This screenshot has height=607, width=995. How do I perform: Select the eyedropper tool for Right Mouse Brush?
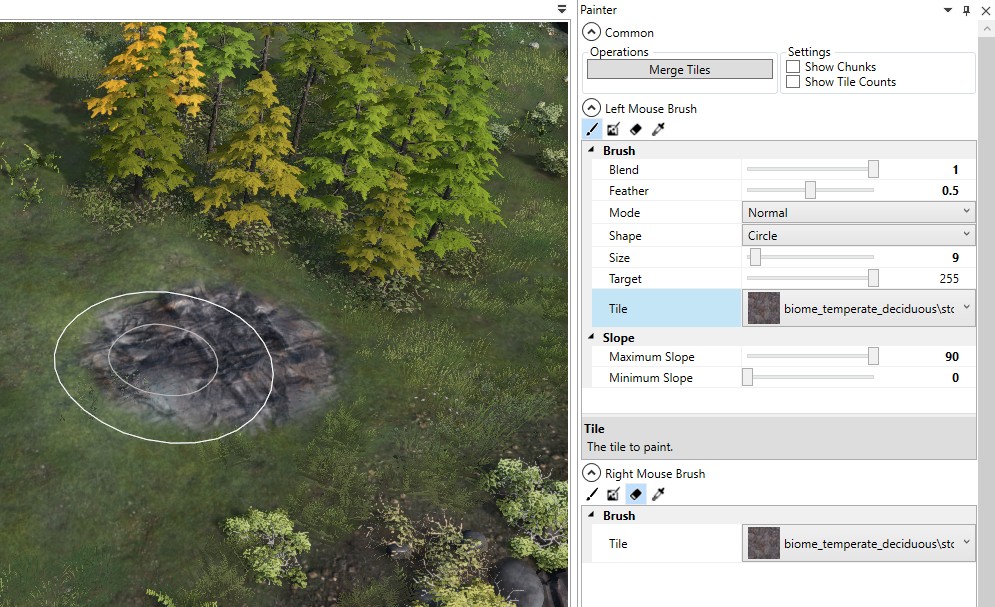pyautogui.click(x=658, y=494)
